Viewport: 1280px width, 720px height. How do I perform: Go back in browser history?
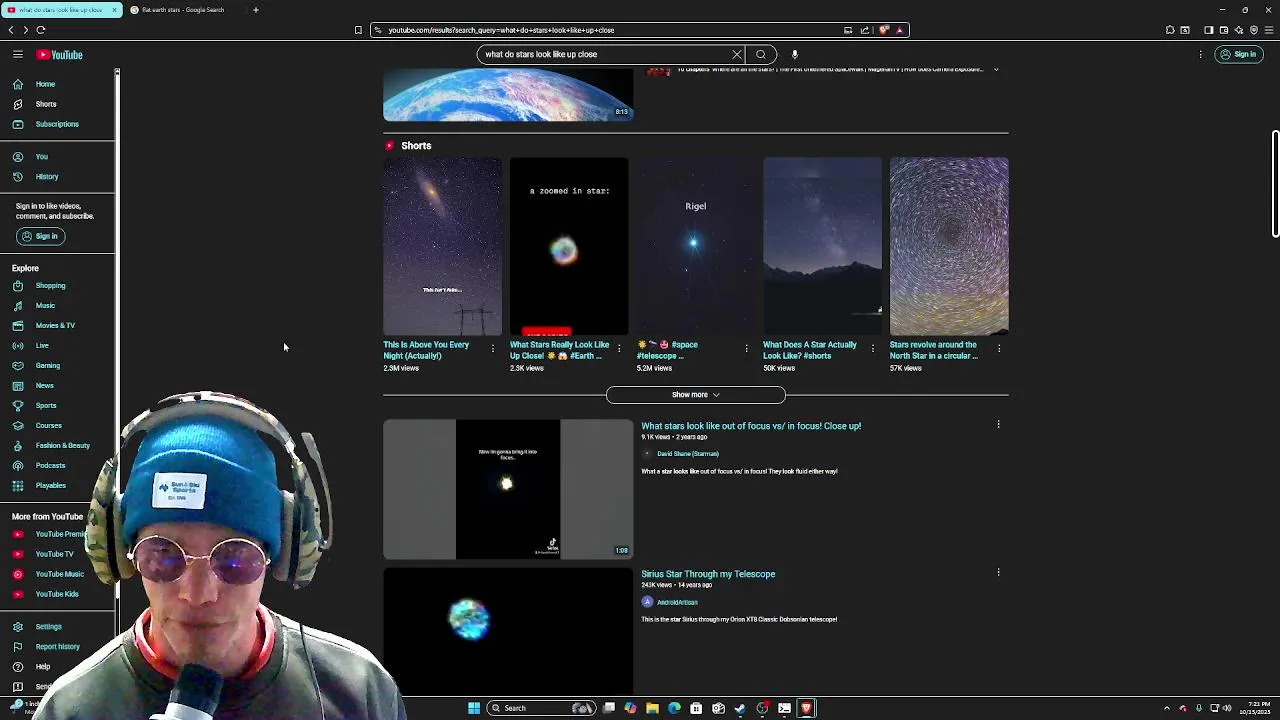point(11,30)
